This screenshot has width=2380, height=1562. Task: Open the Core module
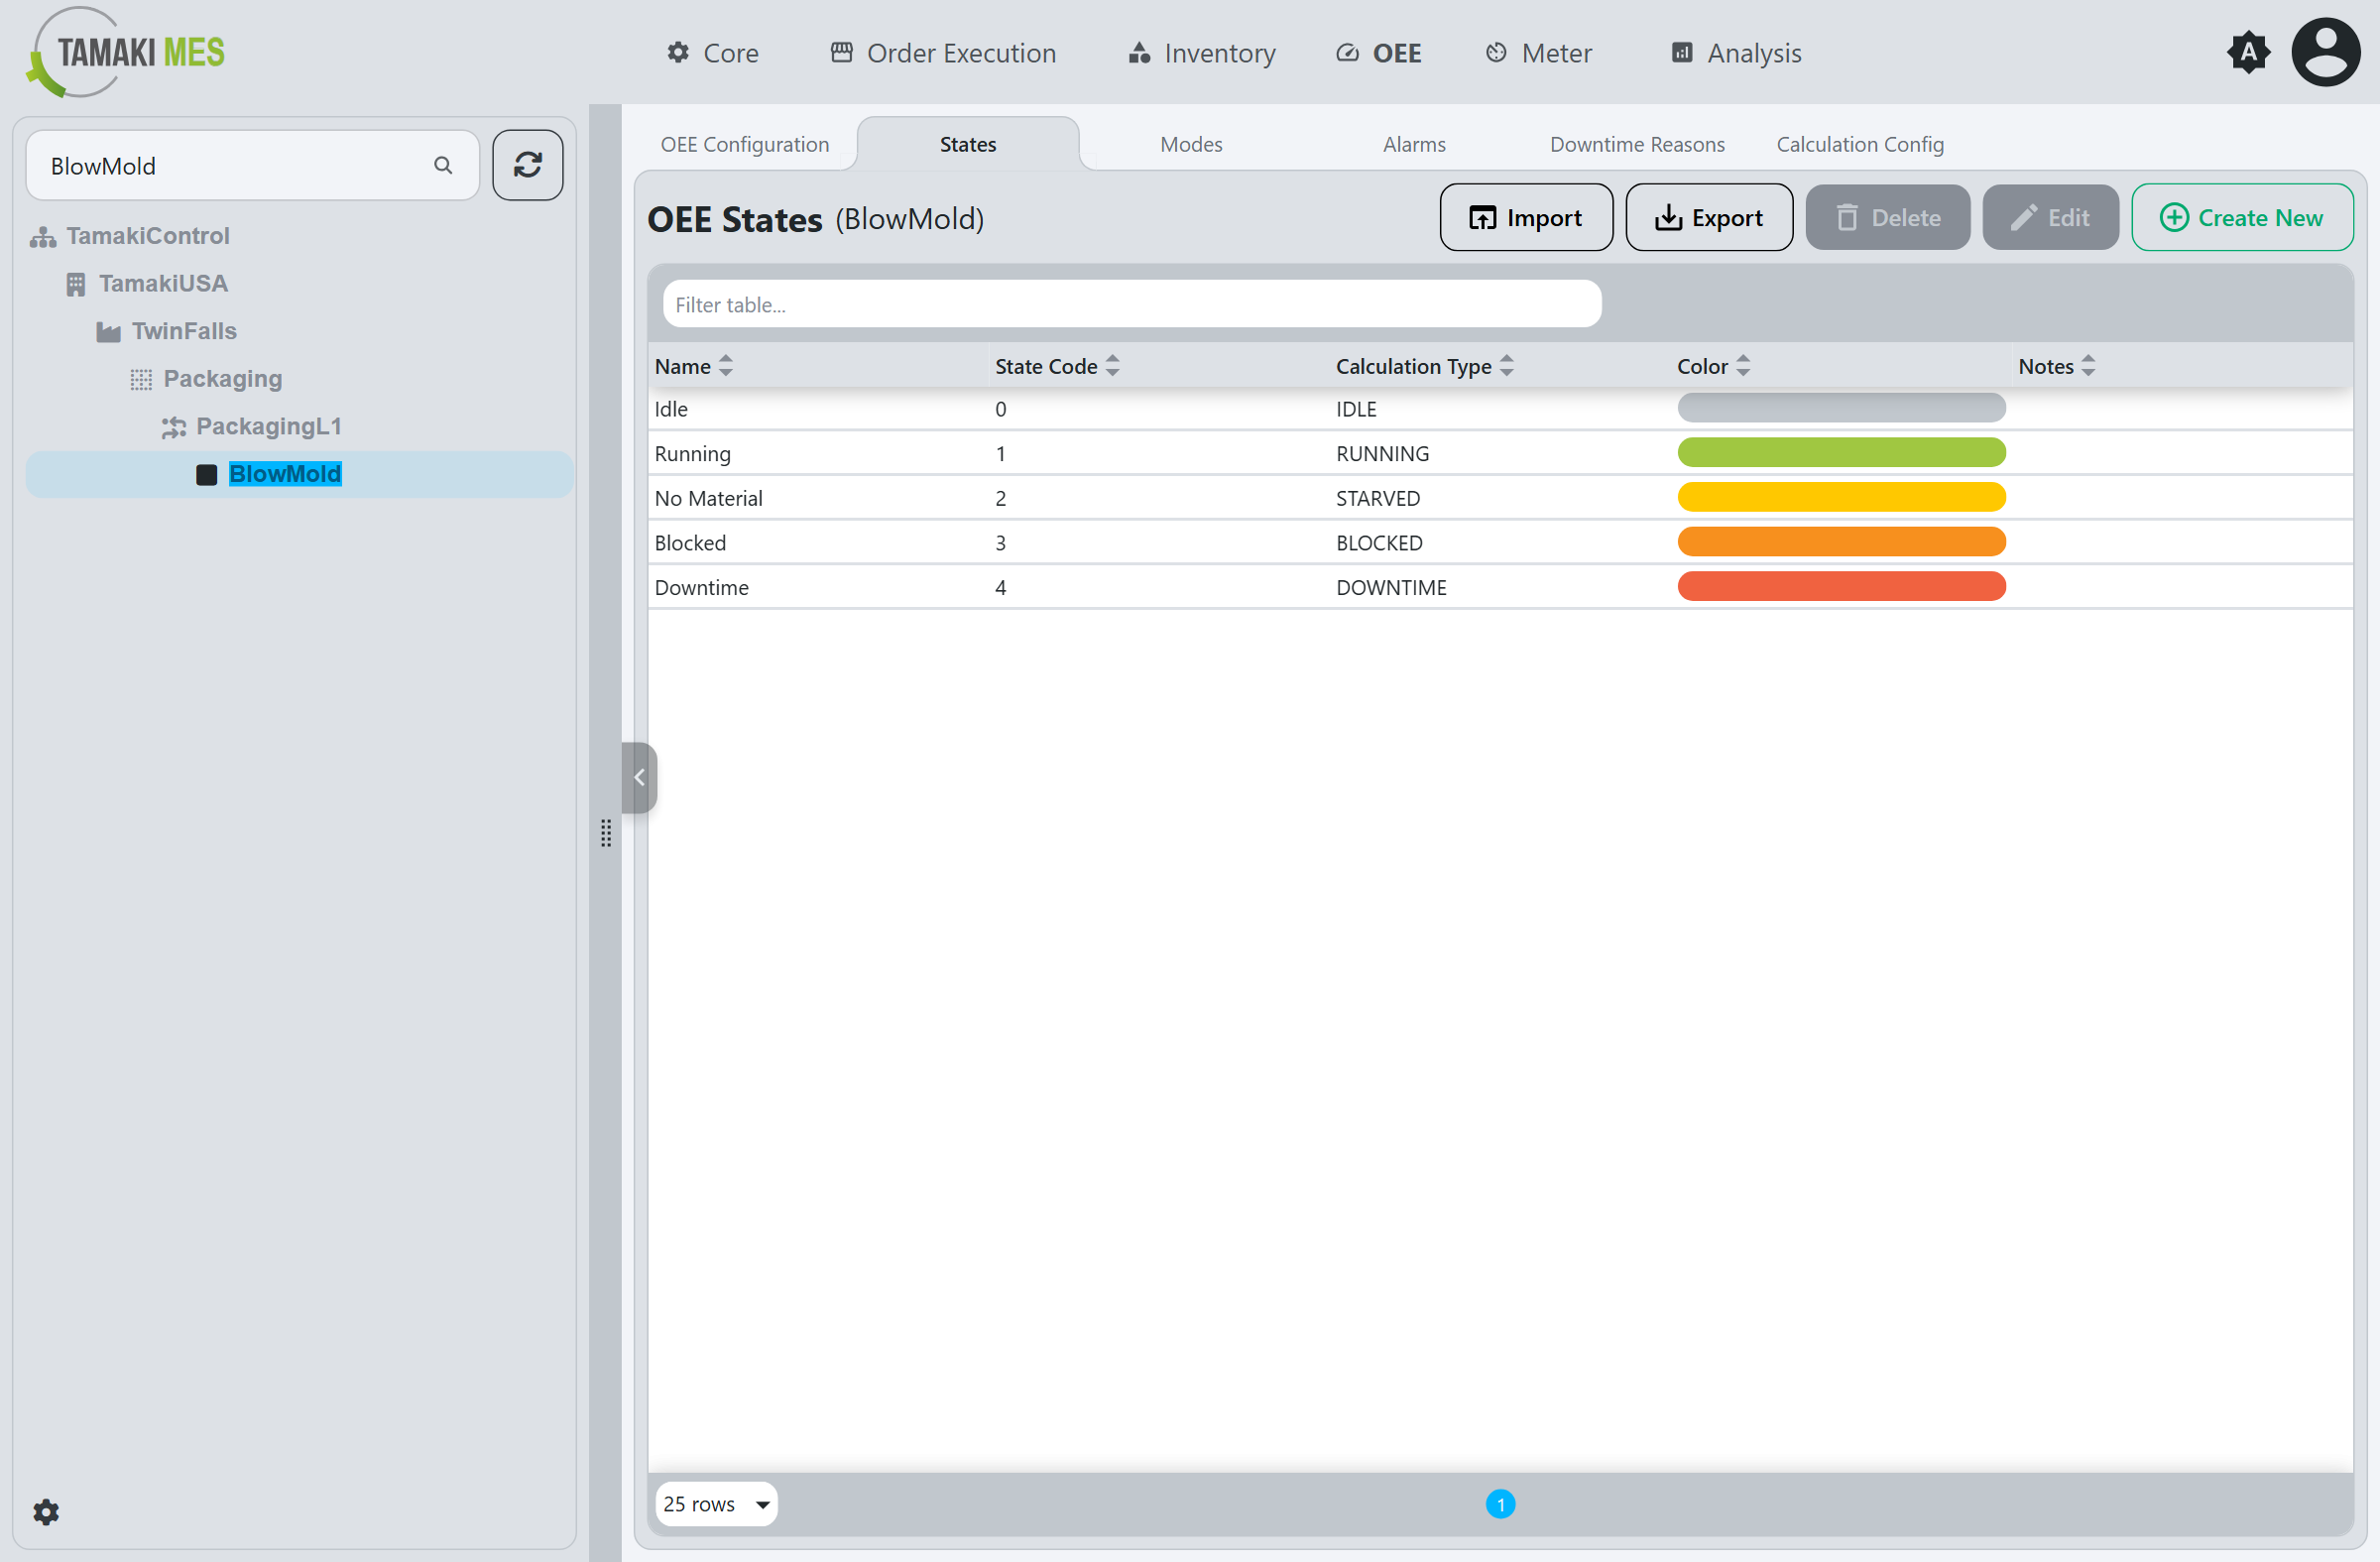point(713,53)
